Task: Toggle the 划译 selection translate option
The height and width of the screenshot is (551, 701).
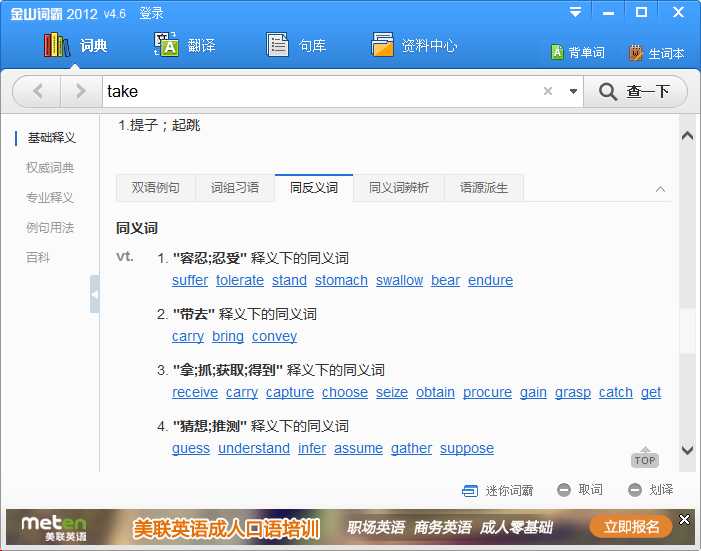Action: [x=650, y=490]
